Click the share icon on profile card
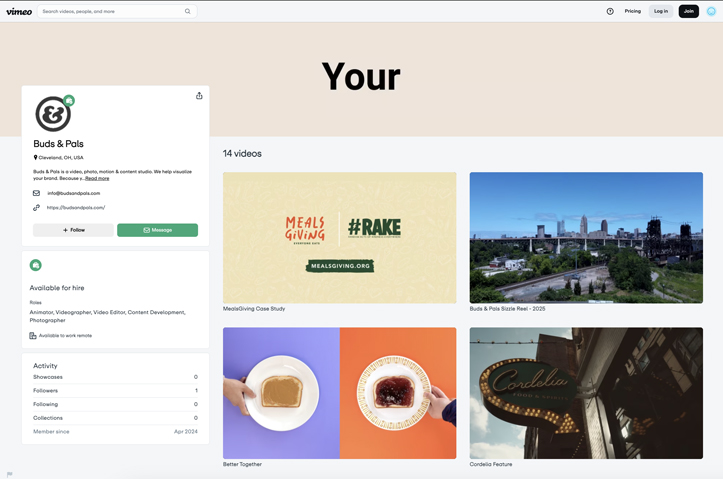Image resolution: width=723 pixels, height=479 pixels. (x=199, y=96)
